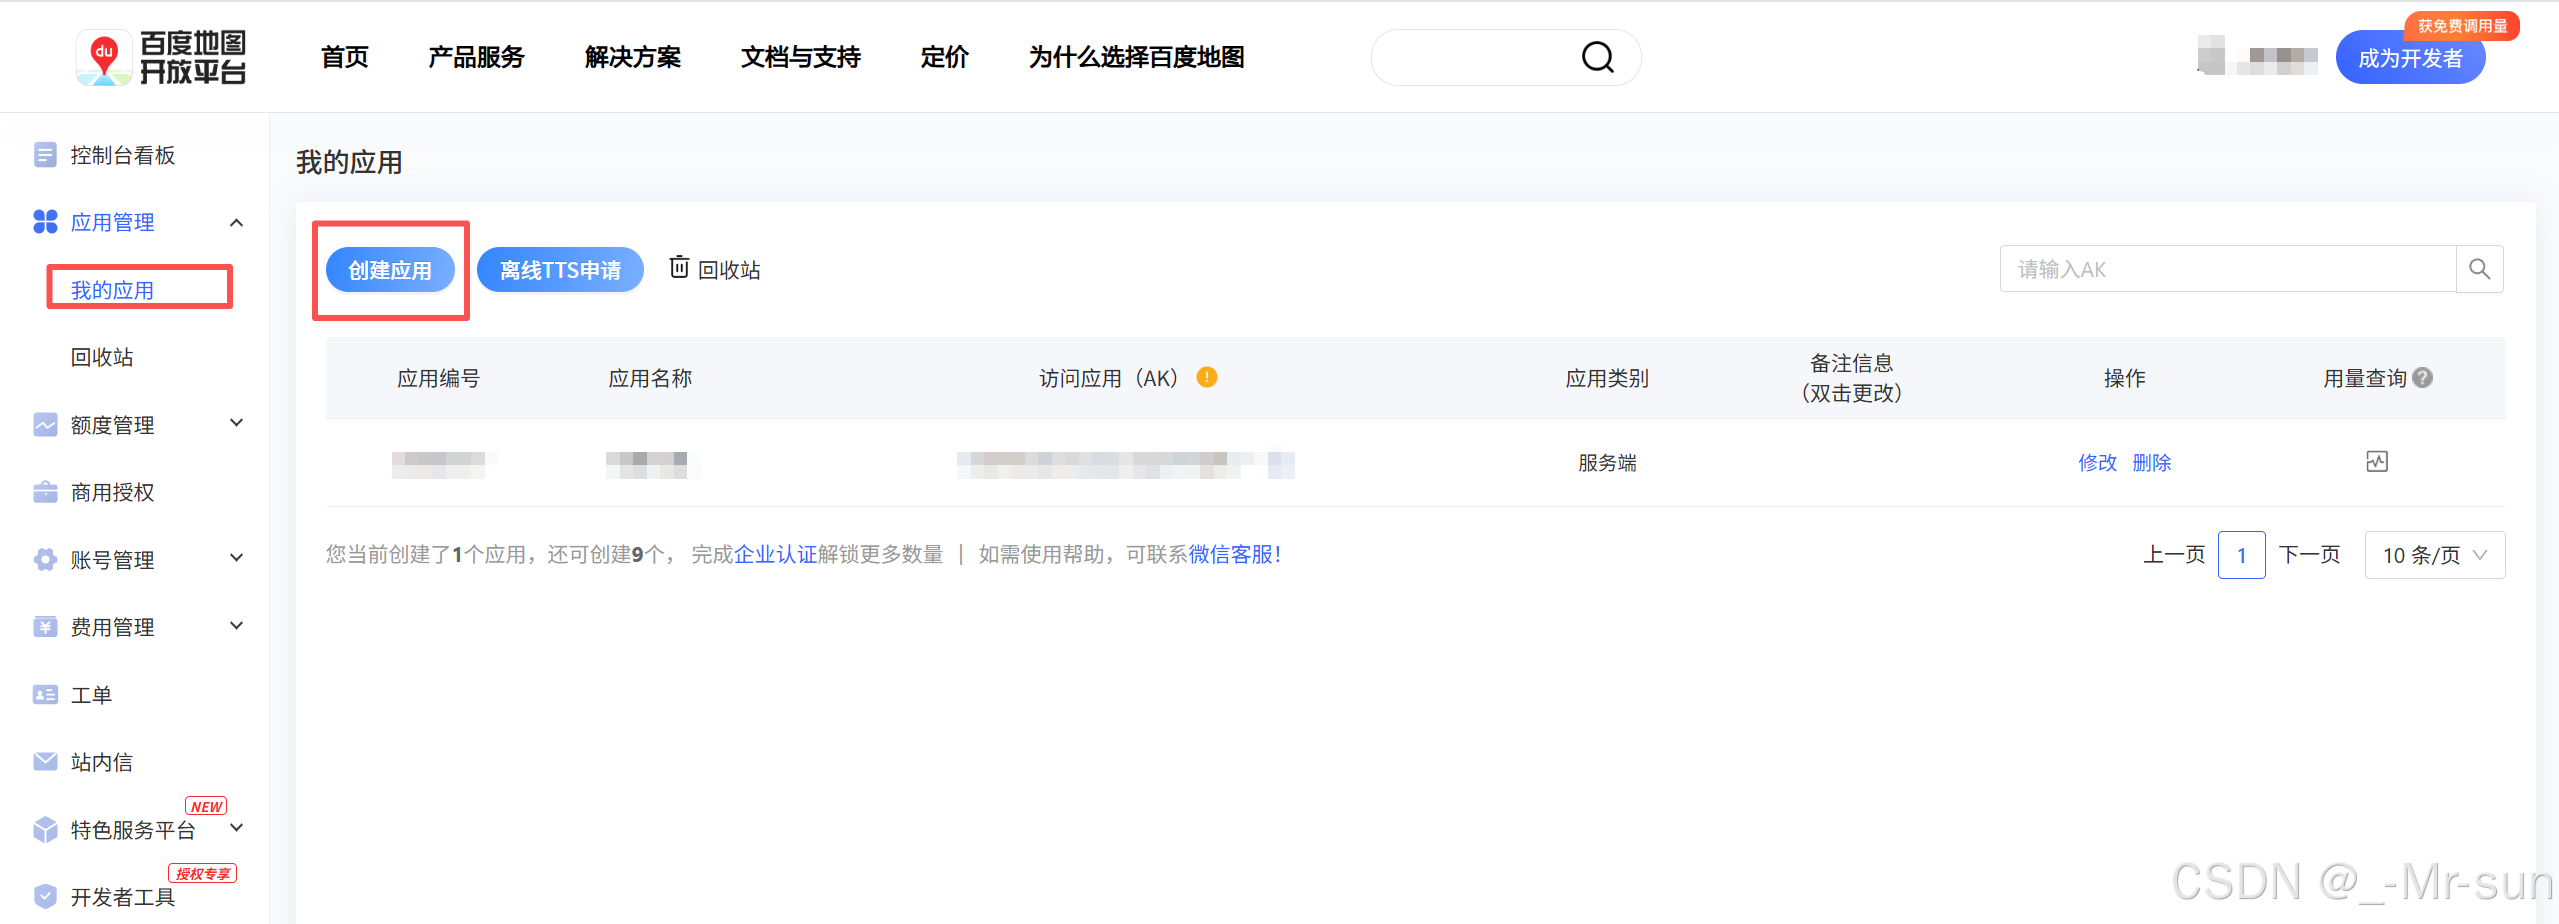Expand the 额度管理 section
The width and height of the screenshot is (2559, 924).
click(x=236, y=423)
